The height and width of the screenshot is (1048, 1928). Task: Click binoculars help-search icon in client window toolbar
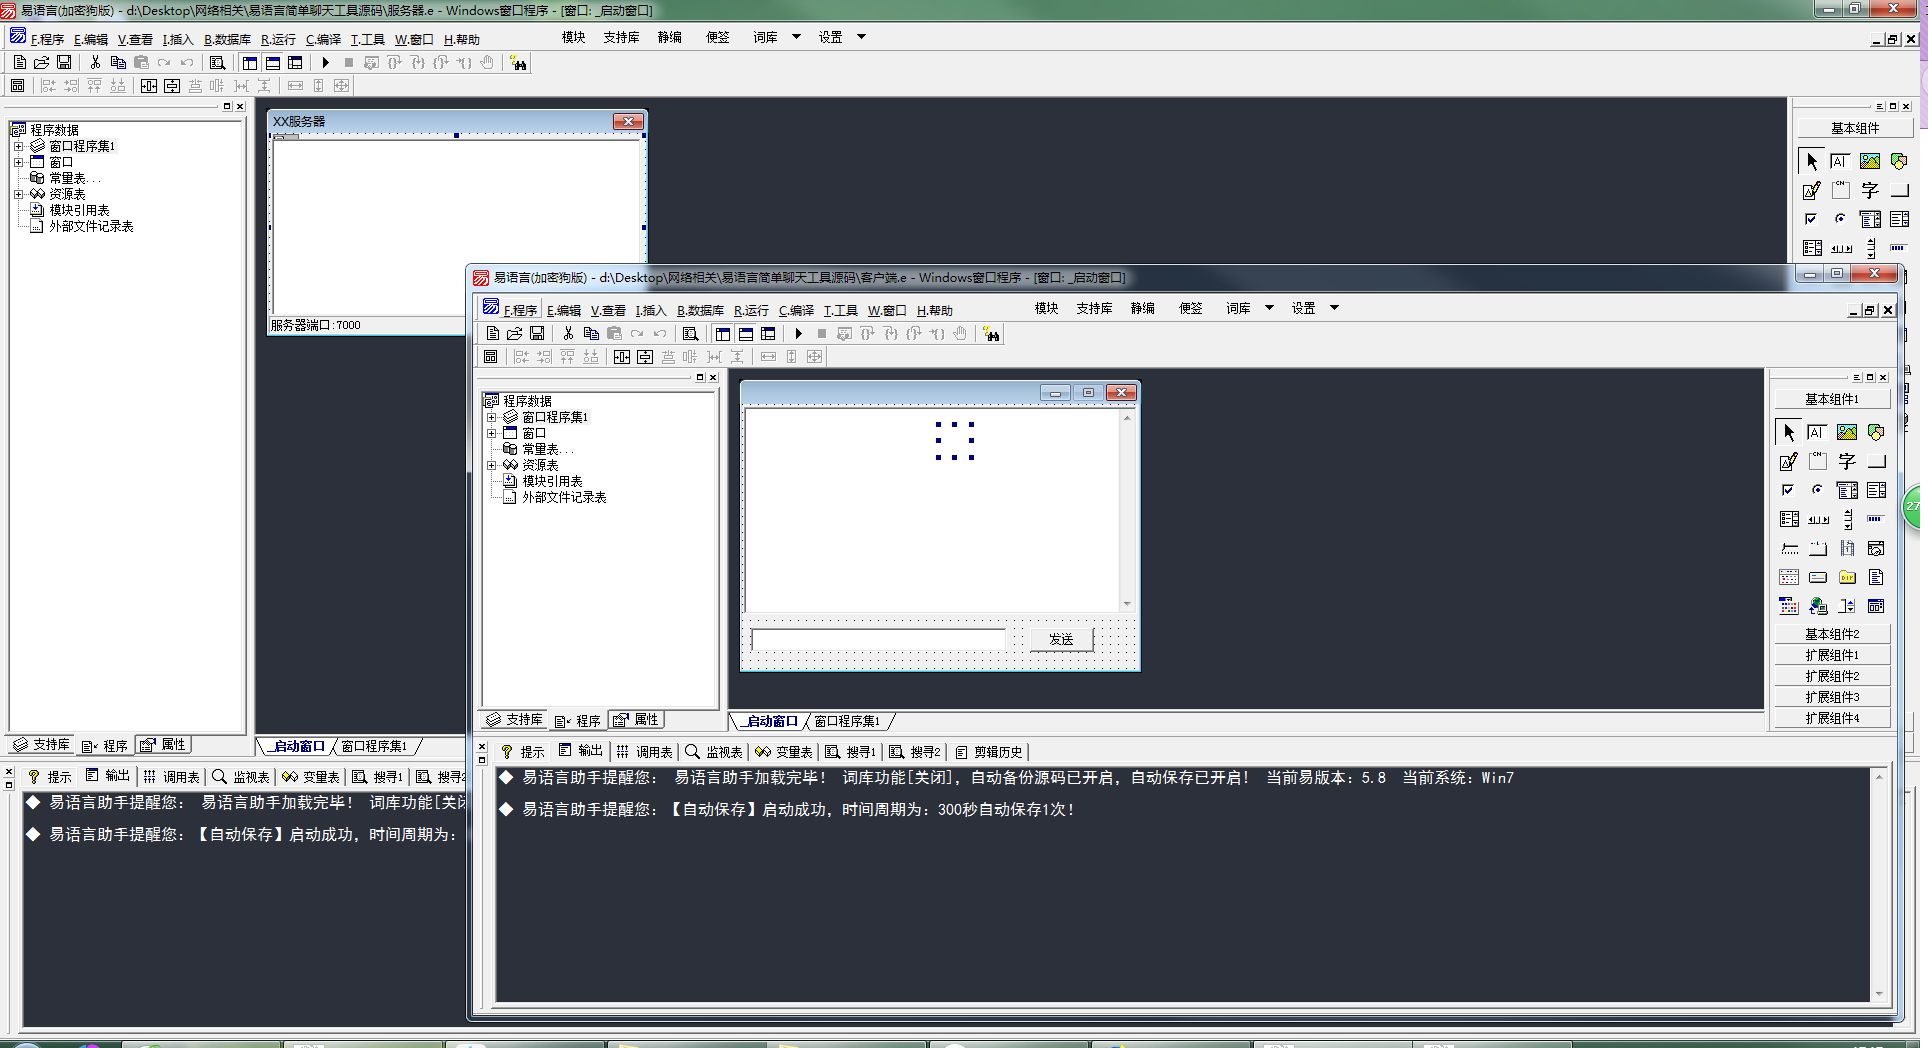pos(991,334)
